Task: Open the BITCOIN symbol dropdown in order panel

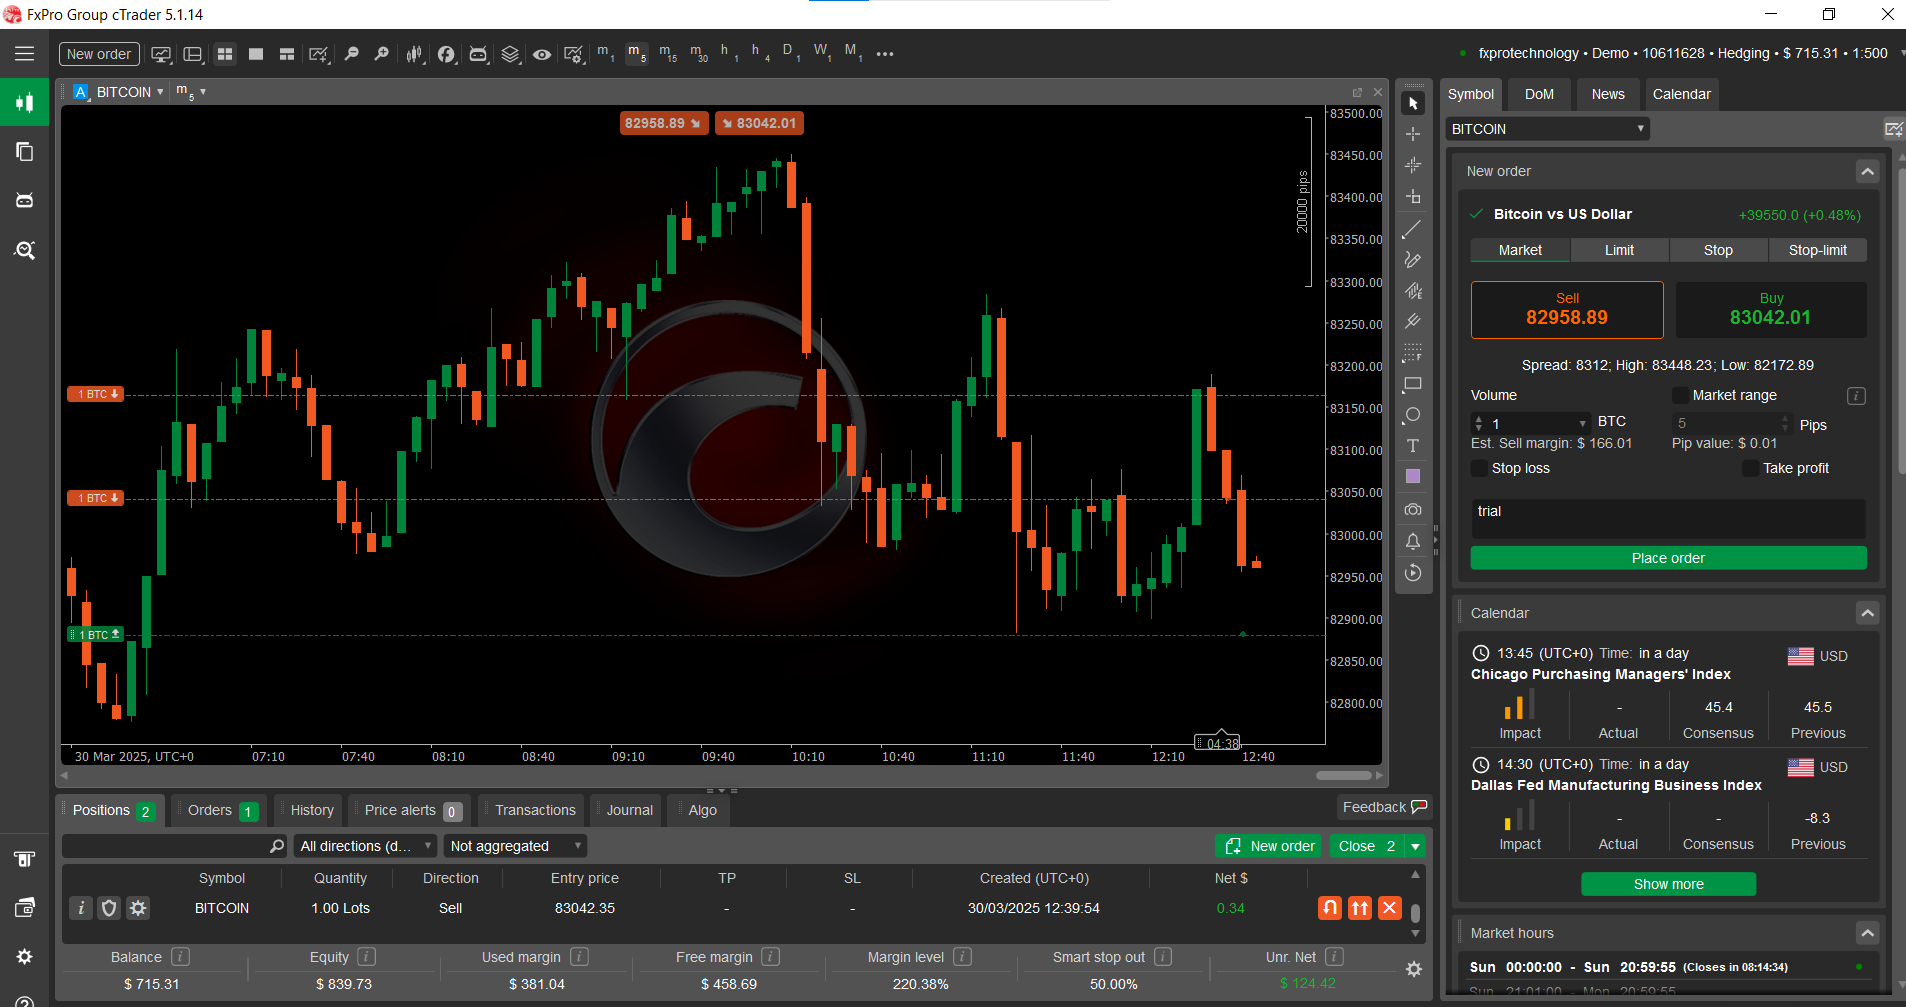Action: pyautogui.click(x=1546, y=129)
